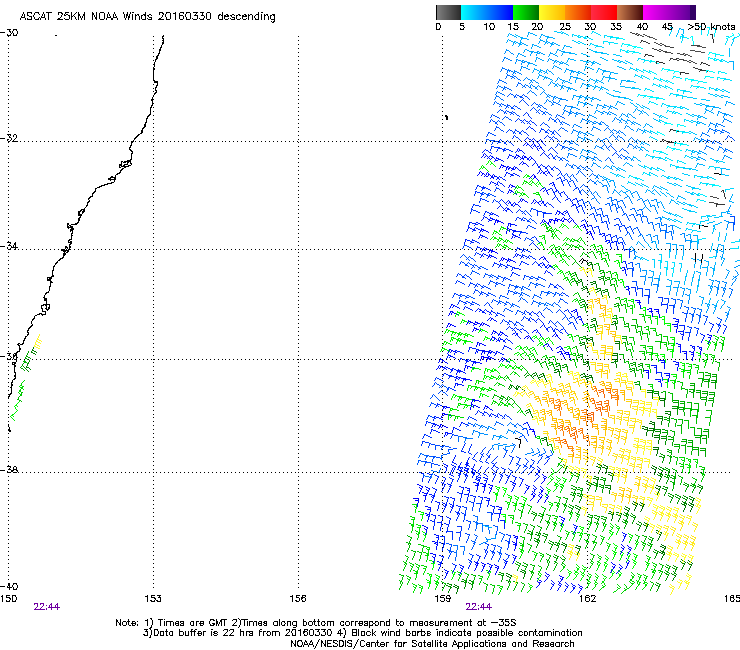Click the latitude label '-30'
The image size is (740, 650).
tap(9, 33)
